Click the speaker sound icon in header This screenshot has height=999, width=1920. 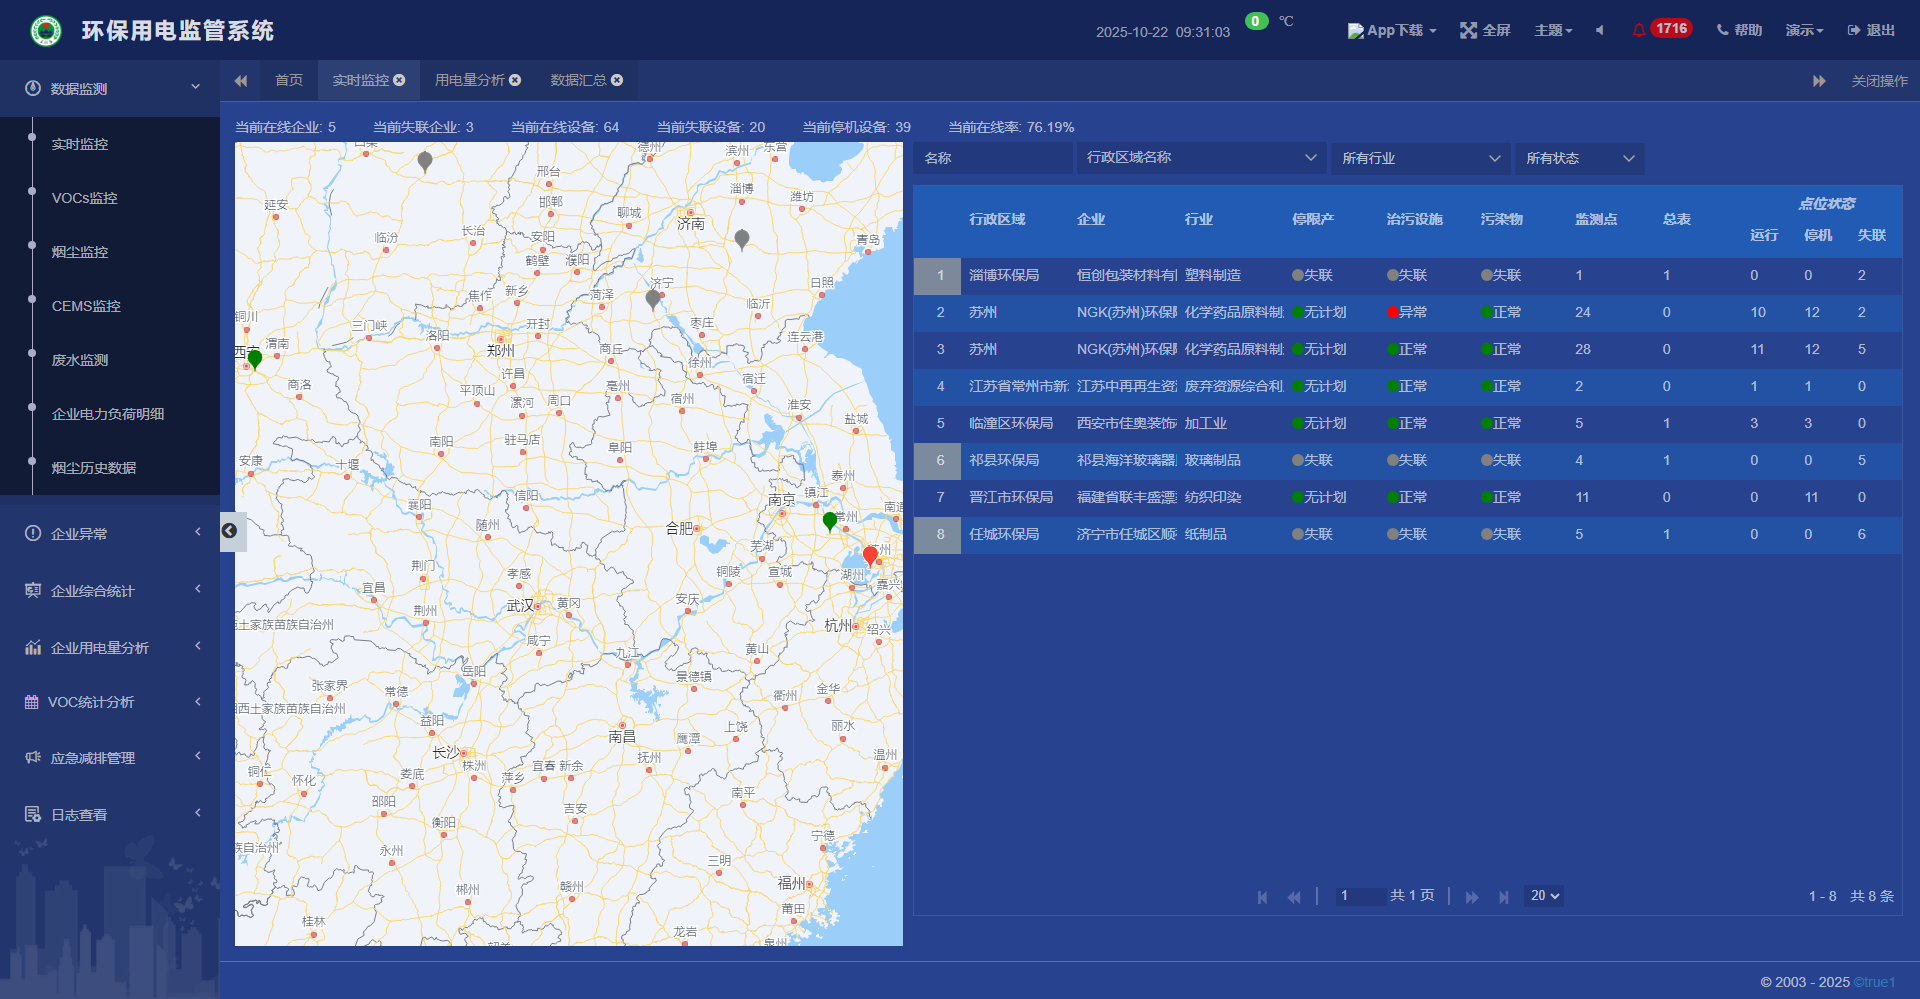pos(1600,30)
